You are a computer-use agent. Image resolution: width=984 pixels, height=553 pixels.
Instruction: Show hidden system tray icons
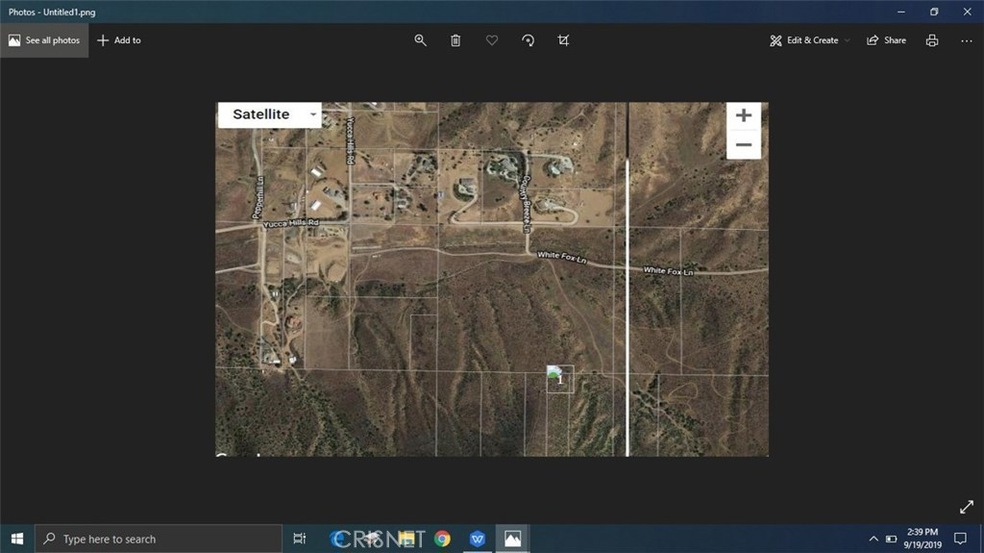click(x=873, y=539)
